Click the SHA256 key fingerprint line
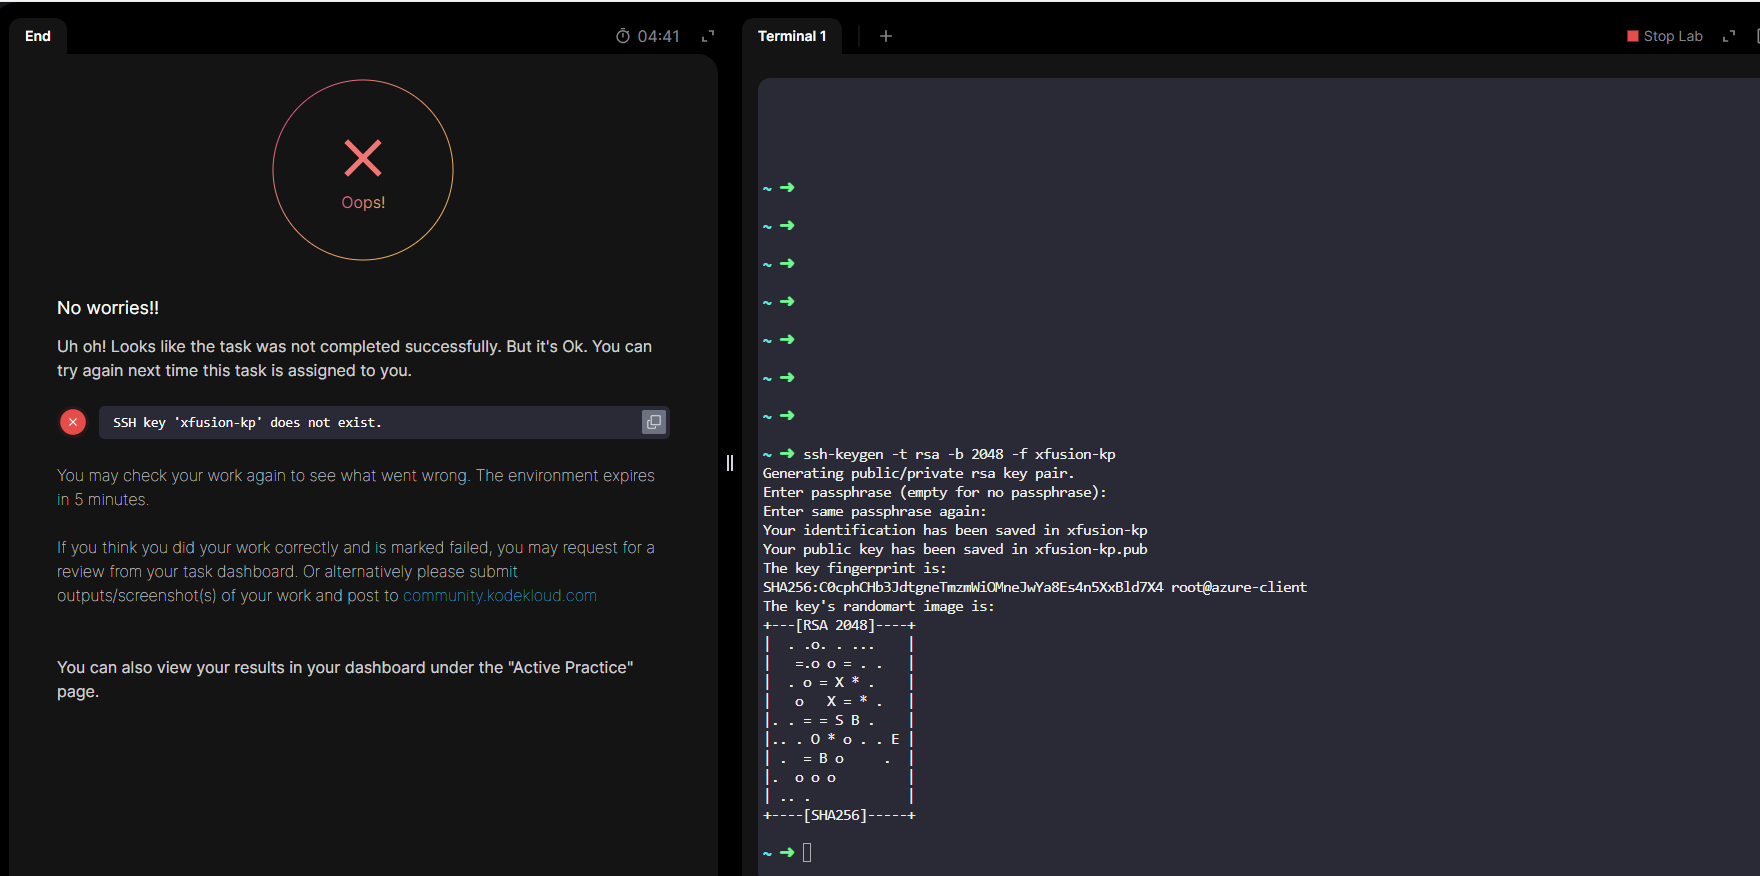The height and width of the screenshot is (876, 1760). [x=1034, y=587]
